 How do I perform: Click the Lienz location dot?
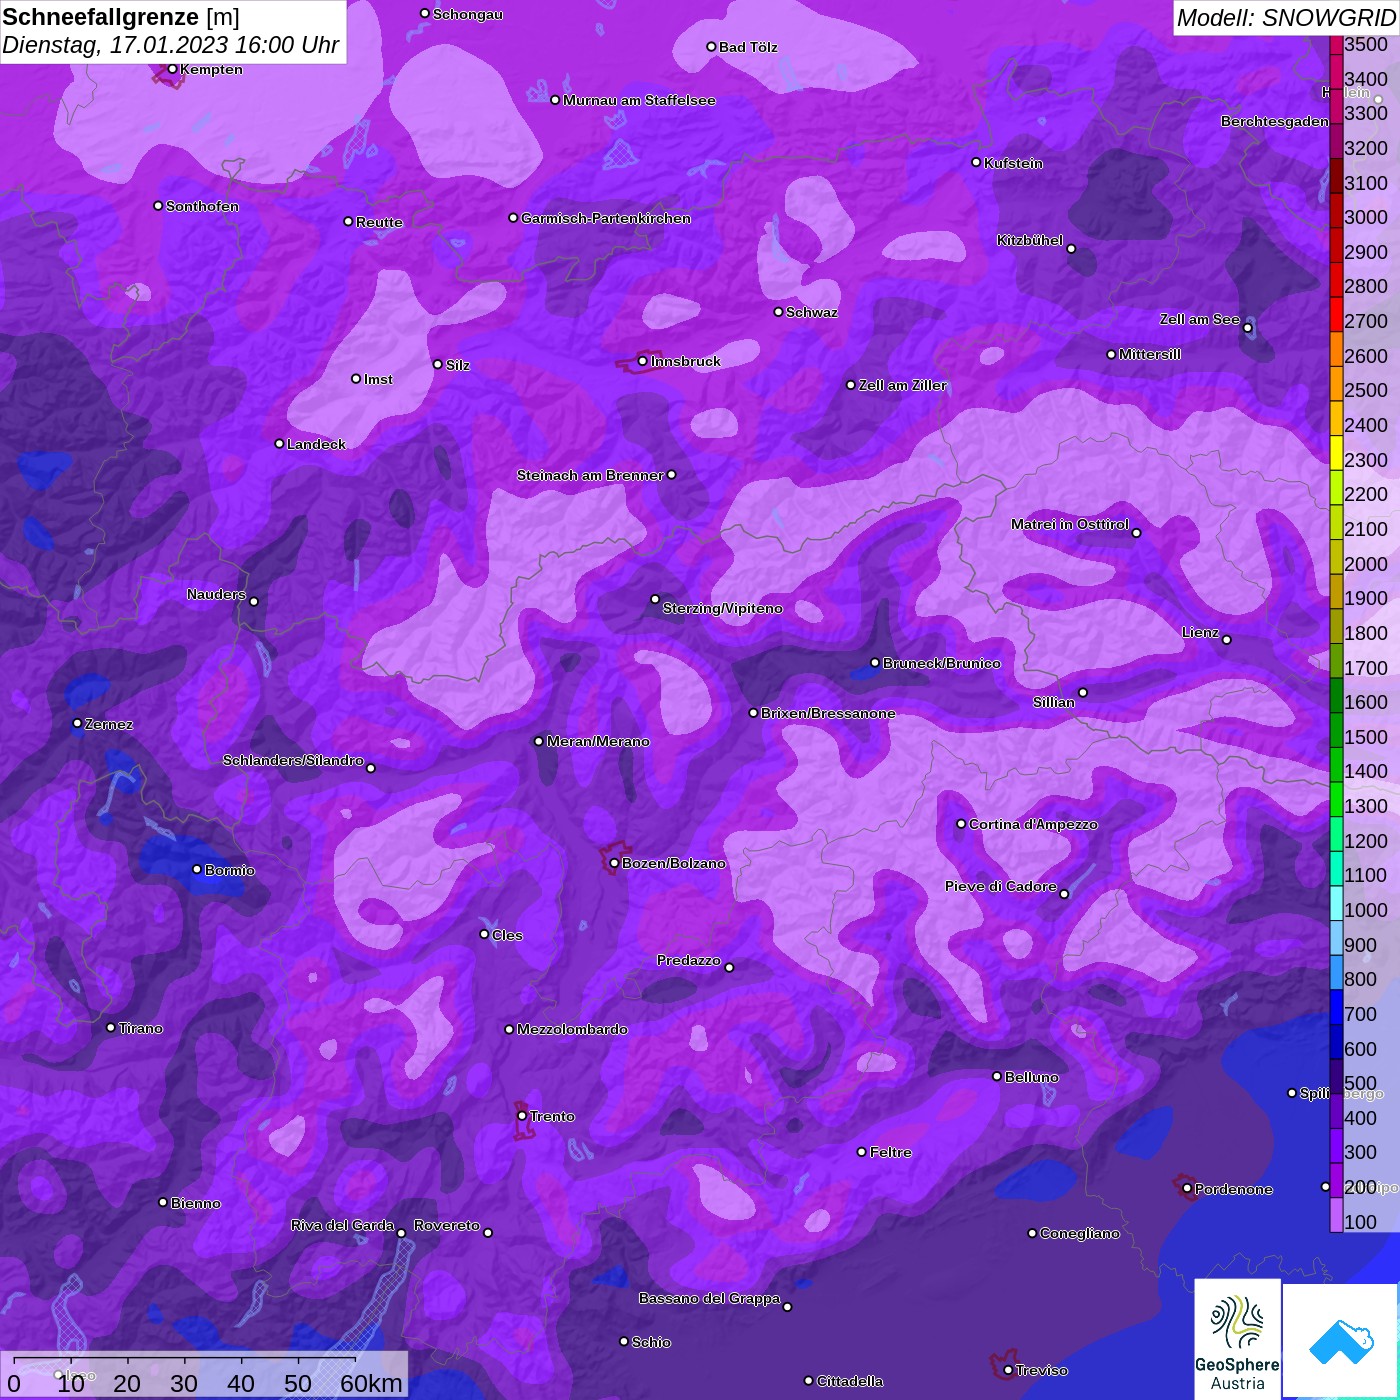tap(1226, 640)
